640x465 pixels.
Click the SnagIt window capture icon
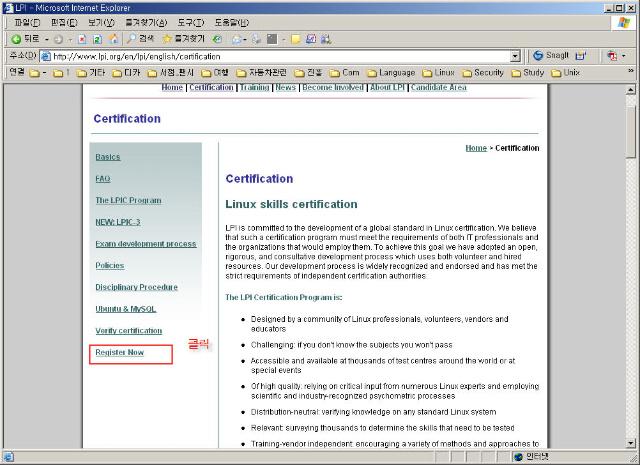[580, 56]
